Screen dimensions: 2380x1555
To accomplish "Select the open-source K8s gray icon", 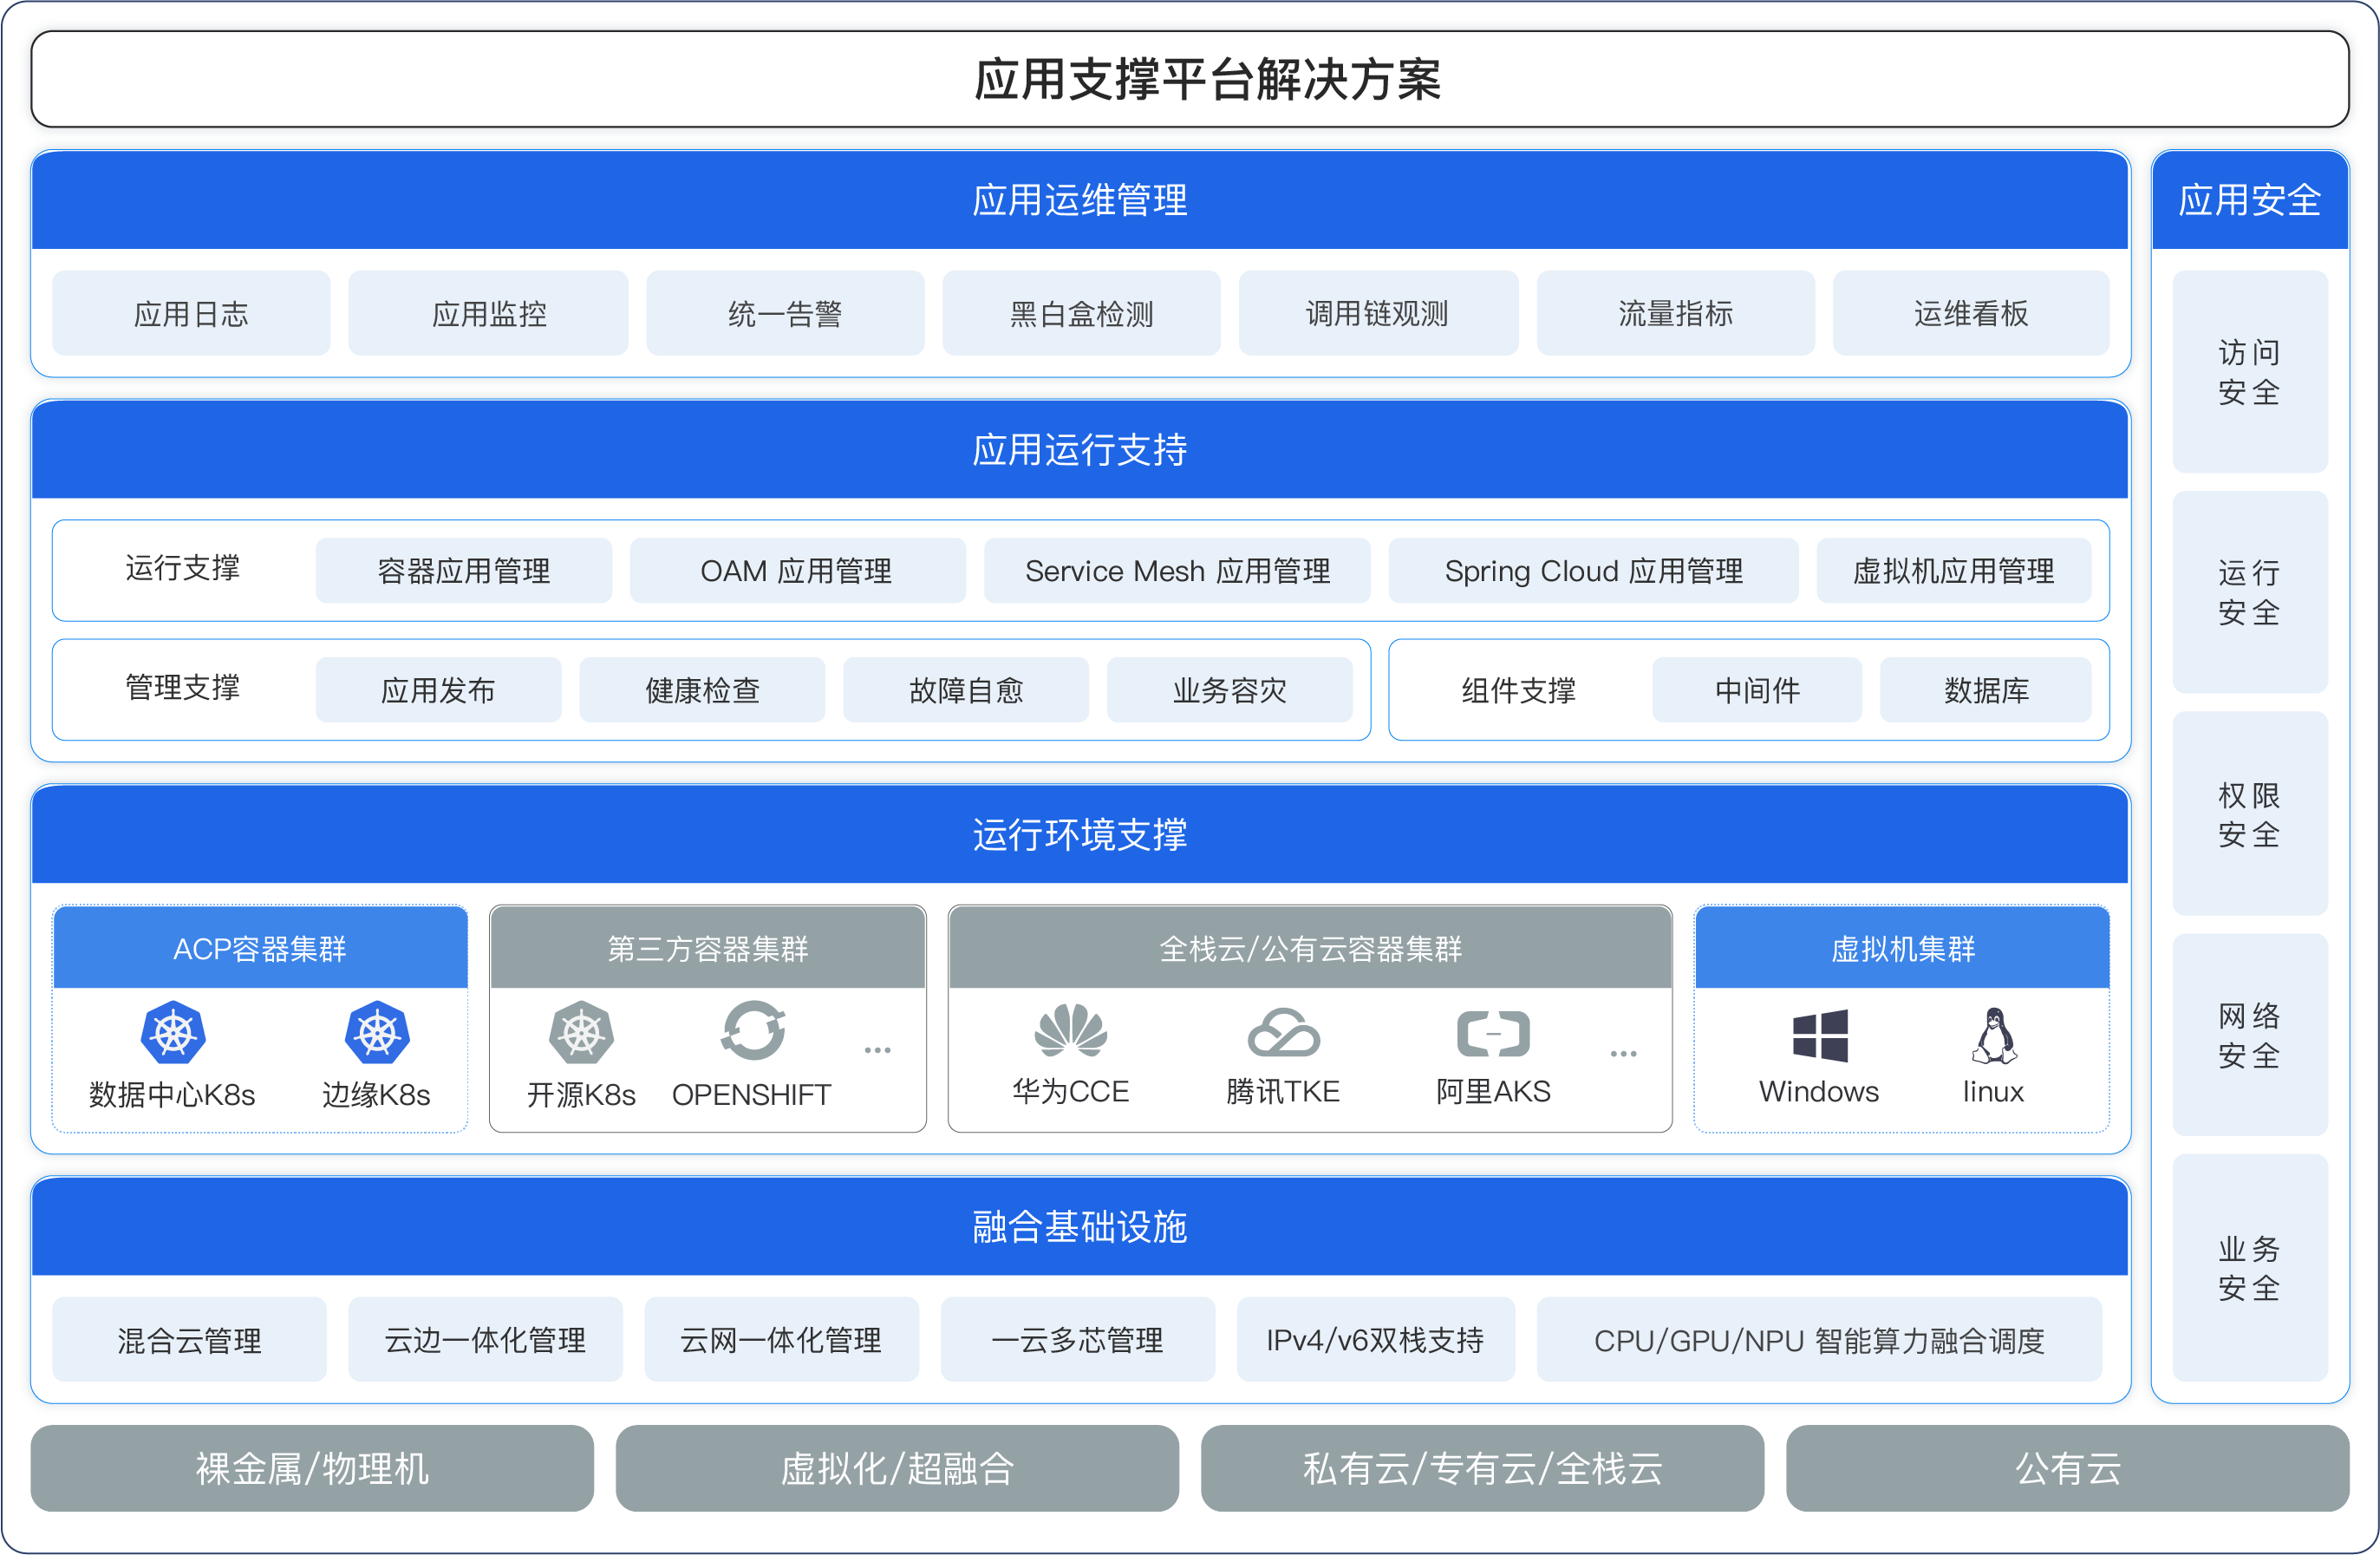I will click(x=581, y=1033).
